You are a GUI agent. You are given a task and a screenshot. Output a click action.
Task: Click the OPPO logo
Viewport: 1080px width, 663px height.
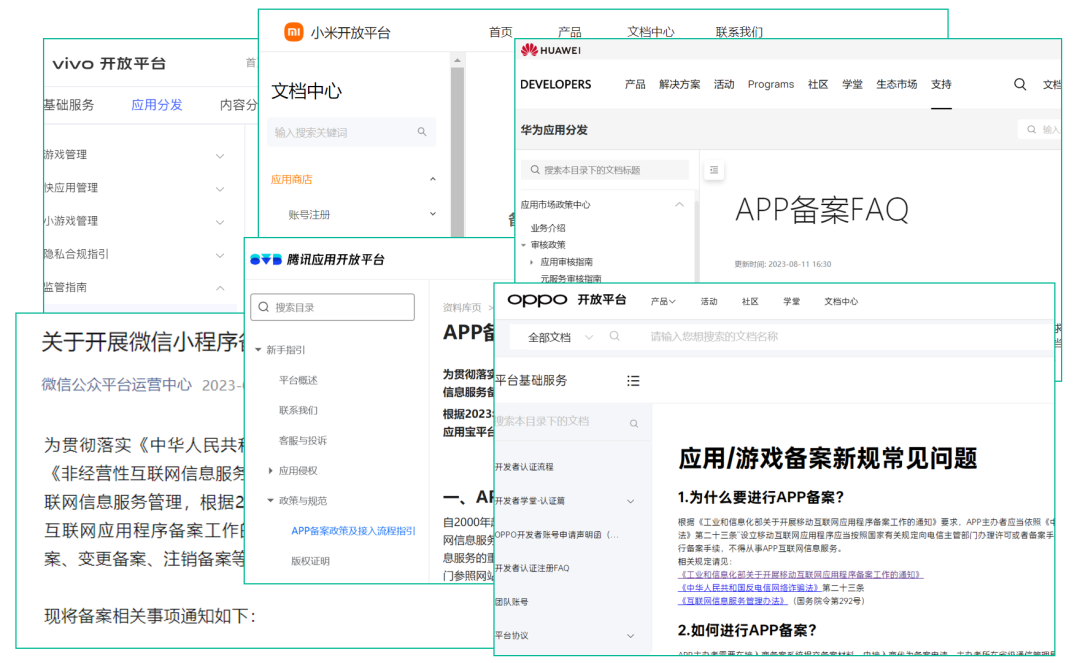pos(537,300)
